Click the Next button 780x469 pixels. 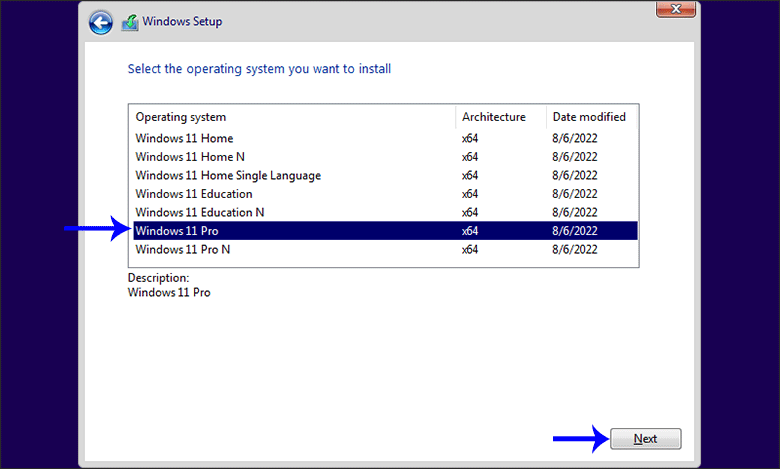tap(645, 439)
